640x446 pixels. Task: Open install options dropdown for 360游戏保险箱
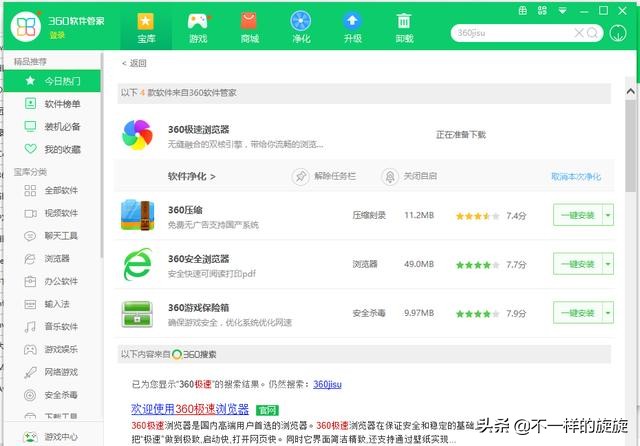click(608, 313)
